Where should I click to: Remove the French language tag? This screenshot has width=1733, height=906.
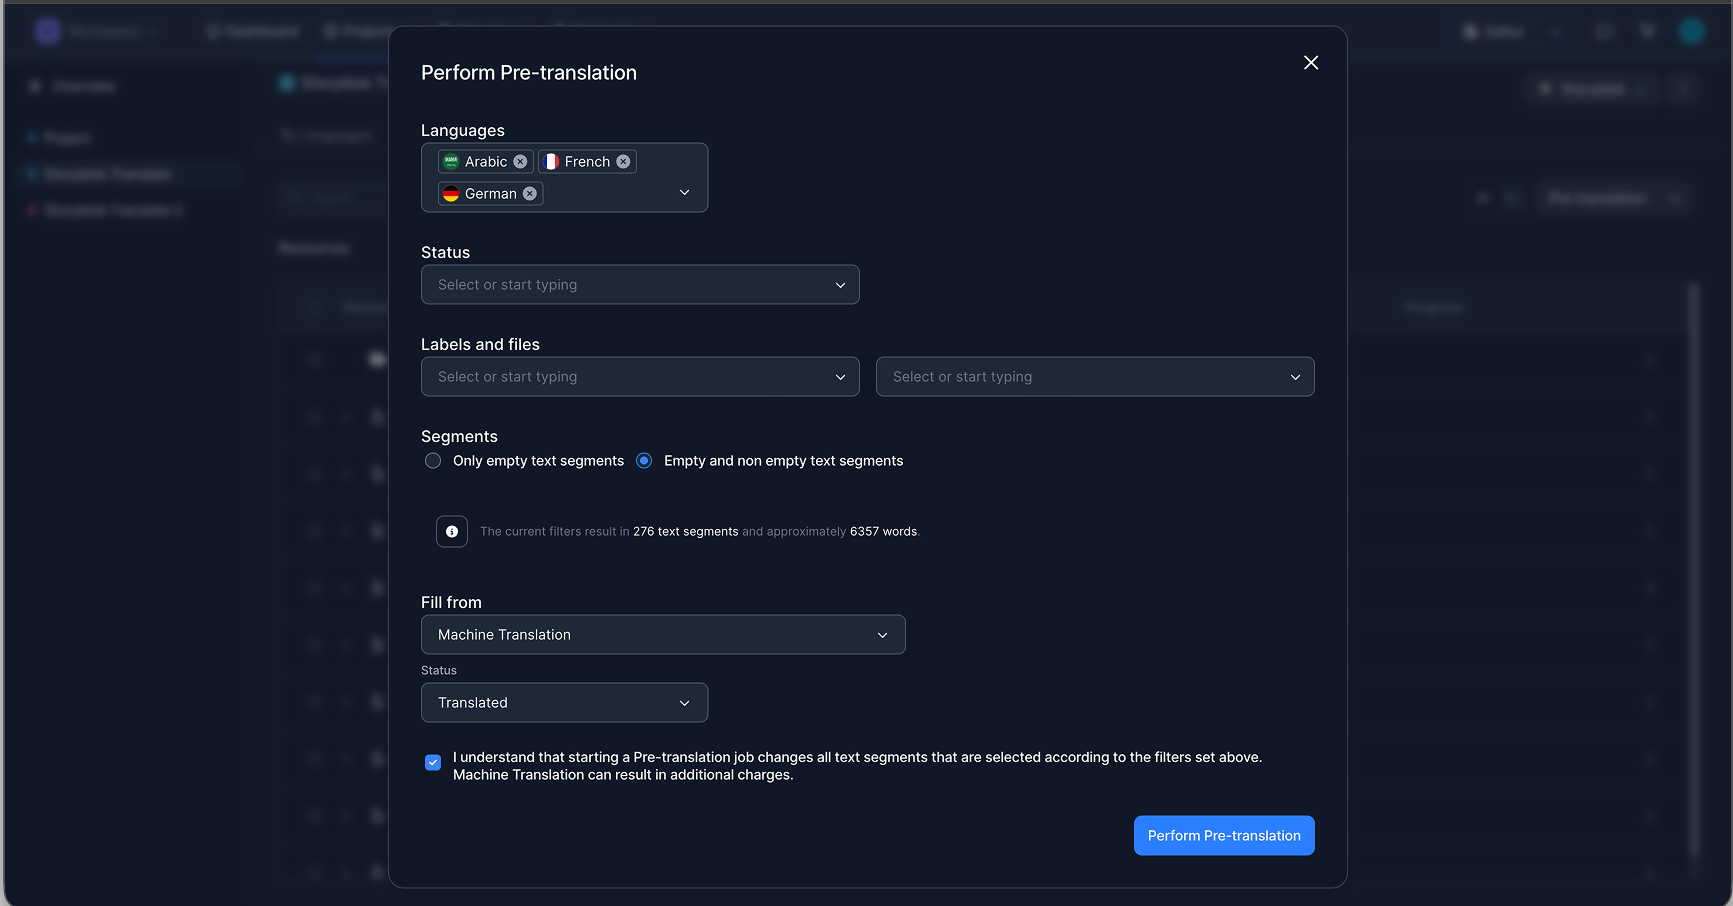coord(623,162)
